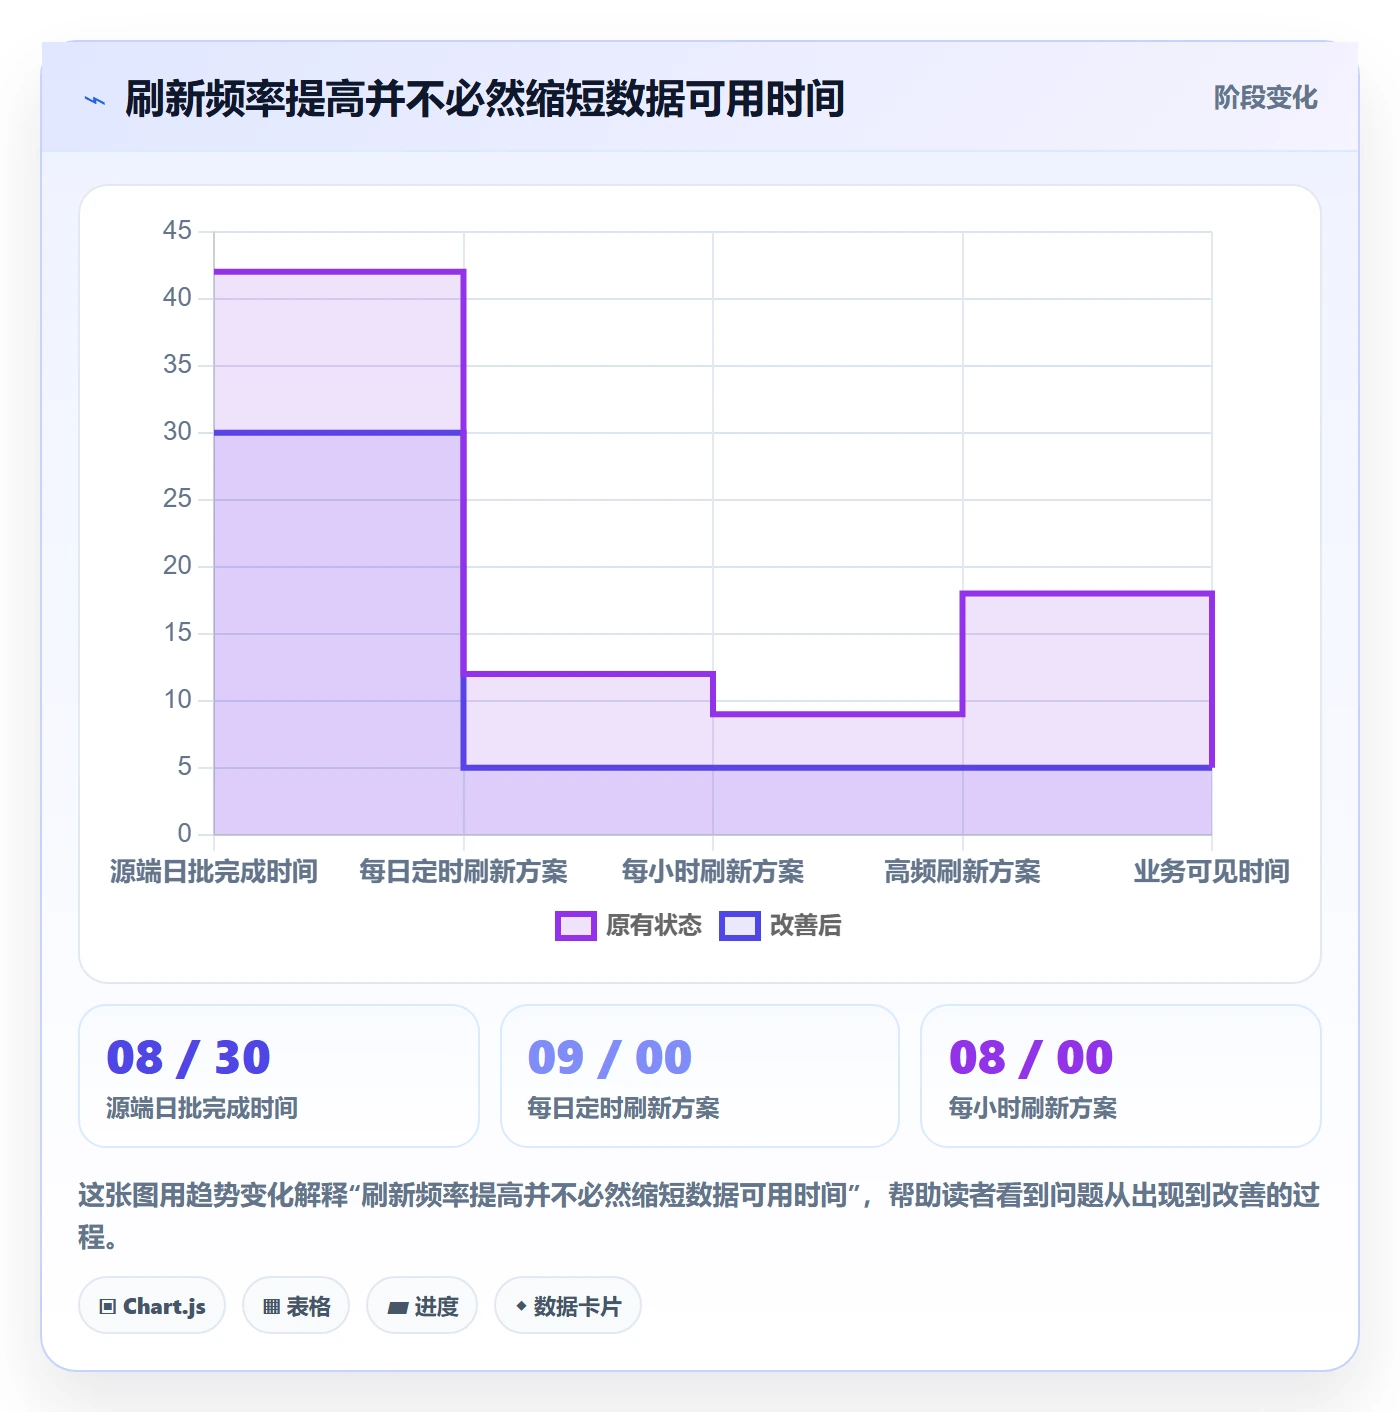Click the x-axis label 源端日批完成时间
Viewport: 1400px width, 1412px height.
click(214, 872)
